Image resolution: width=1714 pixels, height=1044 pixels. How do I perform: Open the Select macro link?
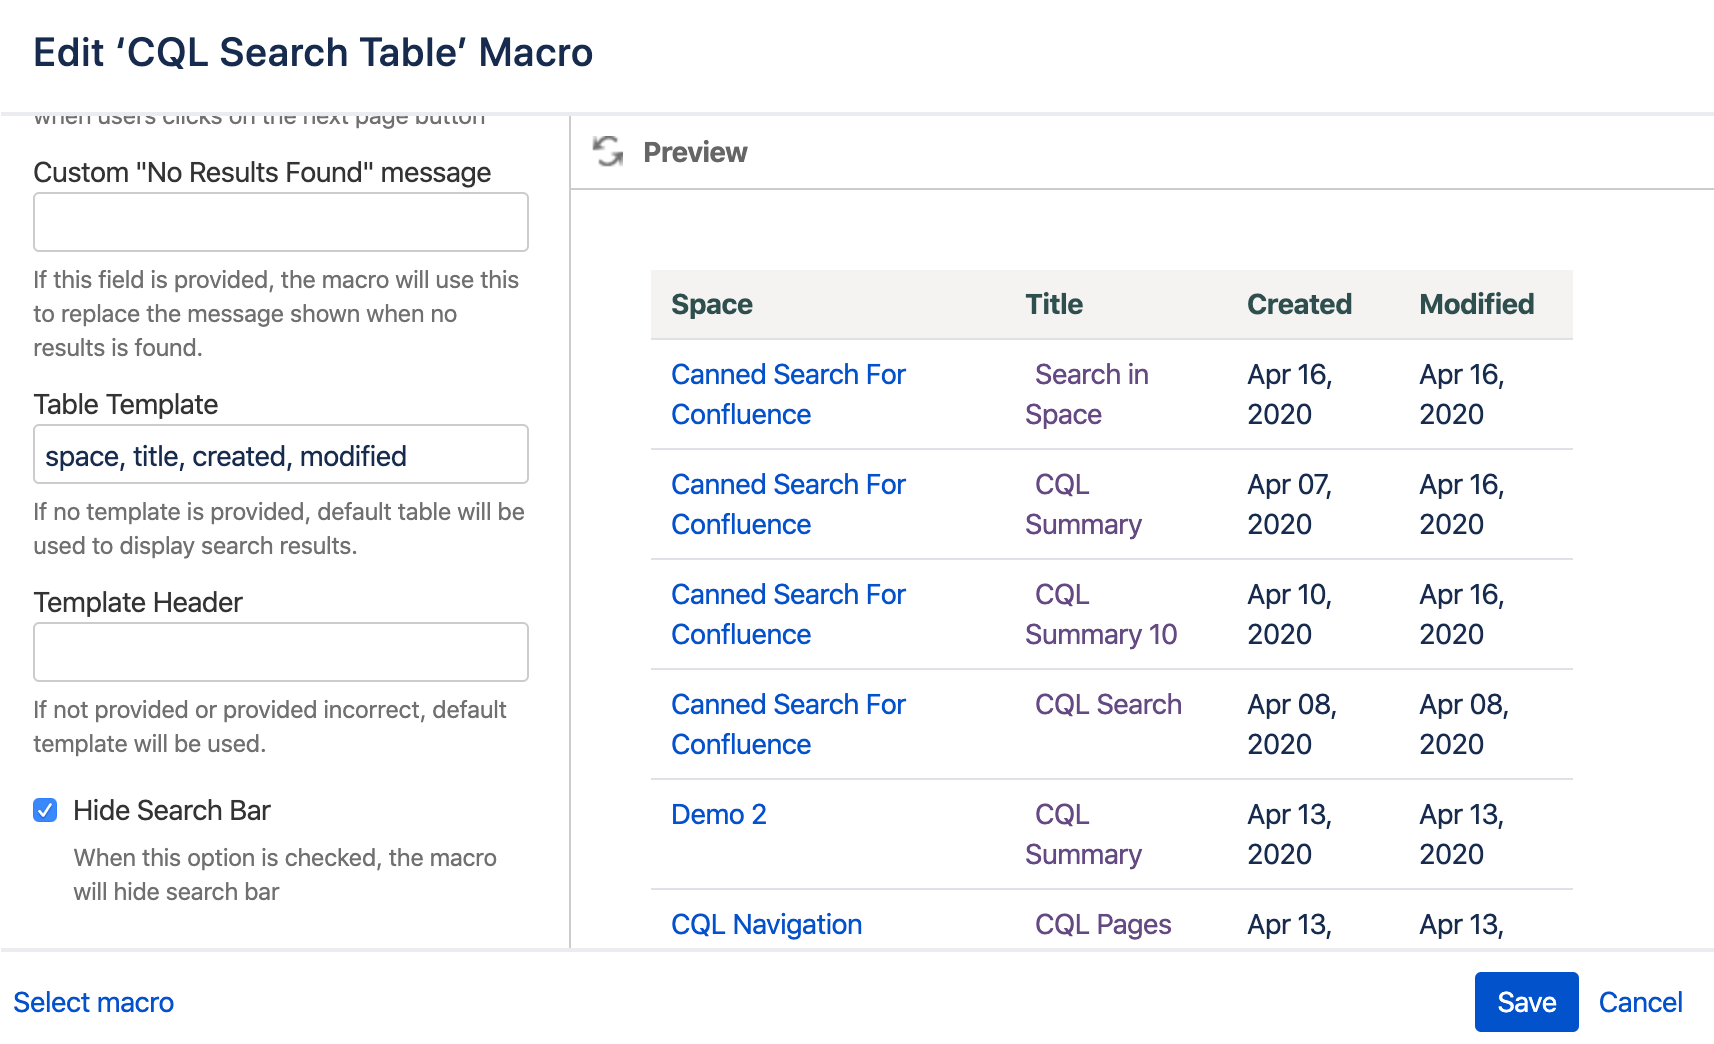point(94,1002)
